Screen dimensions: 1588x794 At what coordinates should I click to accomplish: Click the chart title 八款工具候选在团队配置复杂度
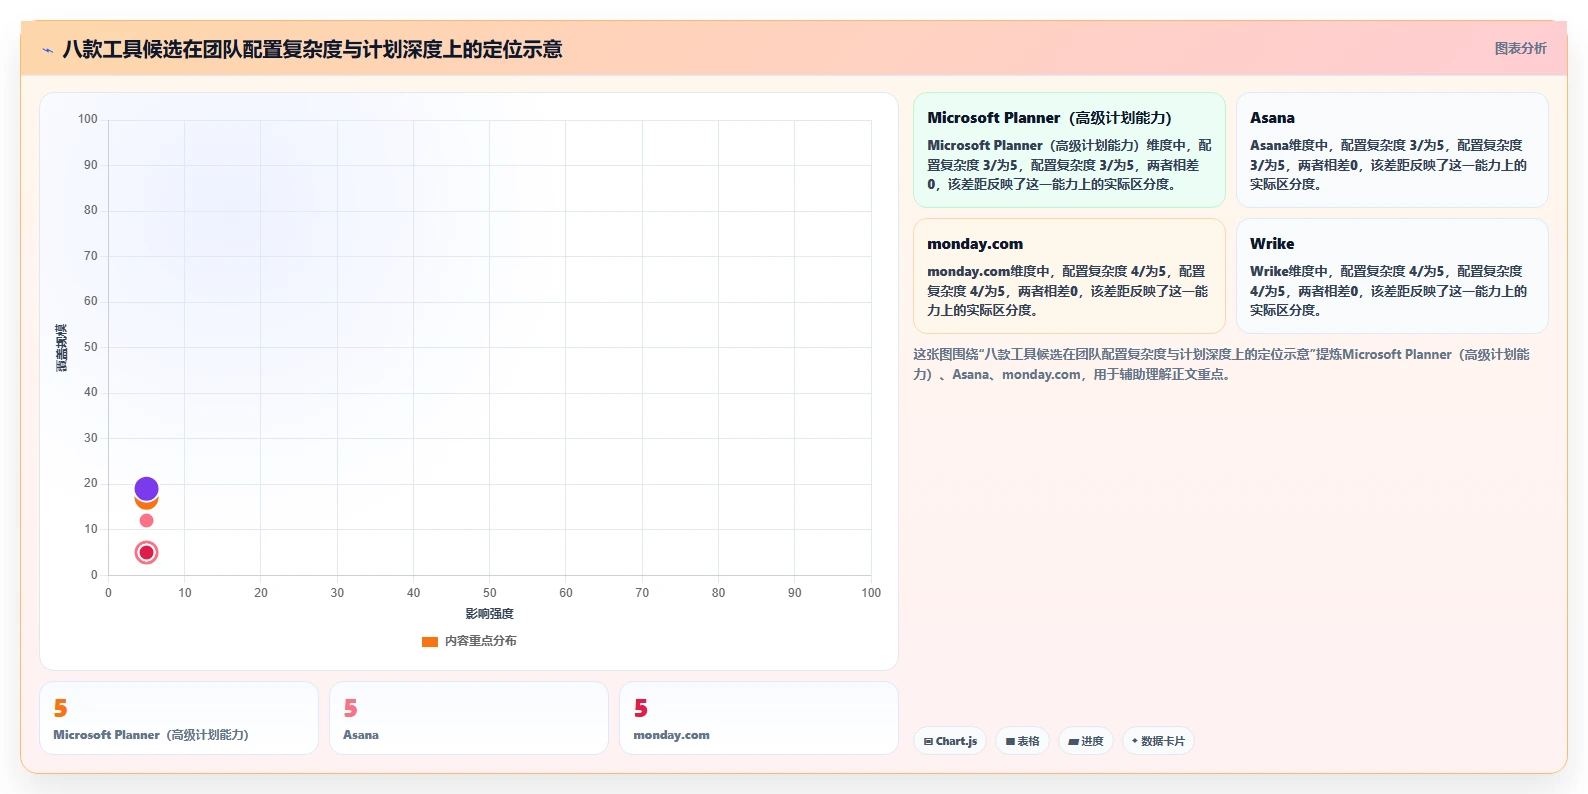[312, 49]
